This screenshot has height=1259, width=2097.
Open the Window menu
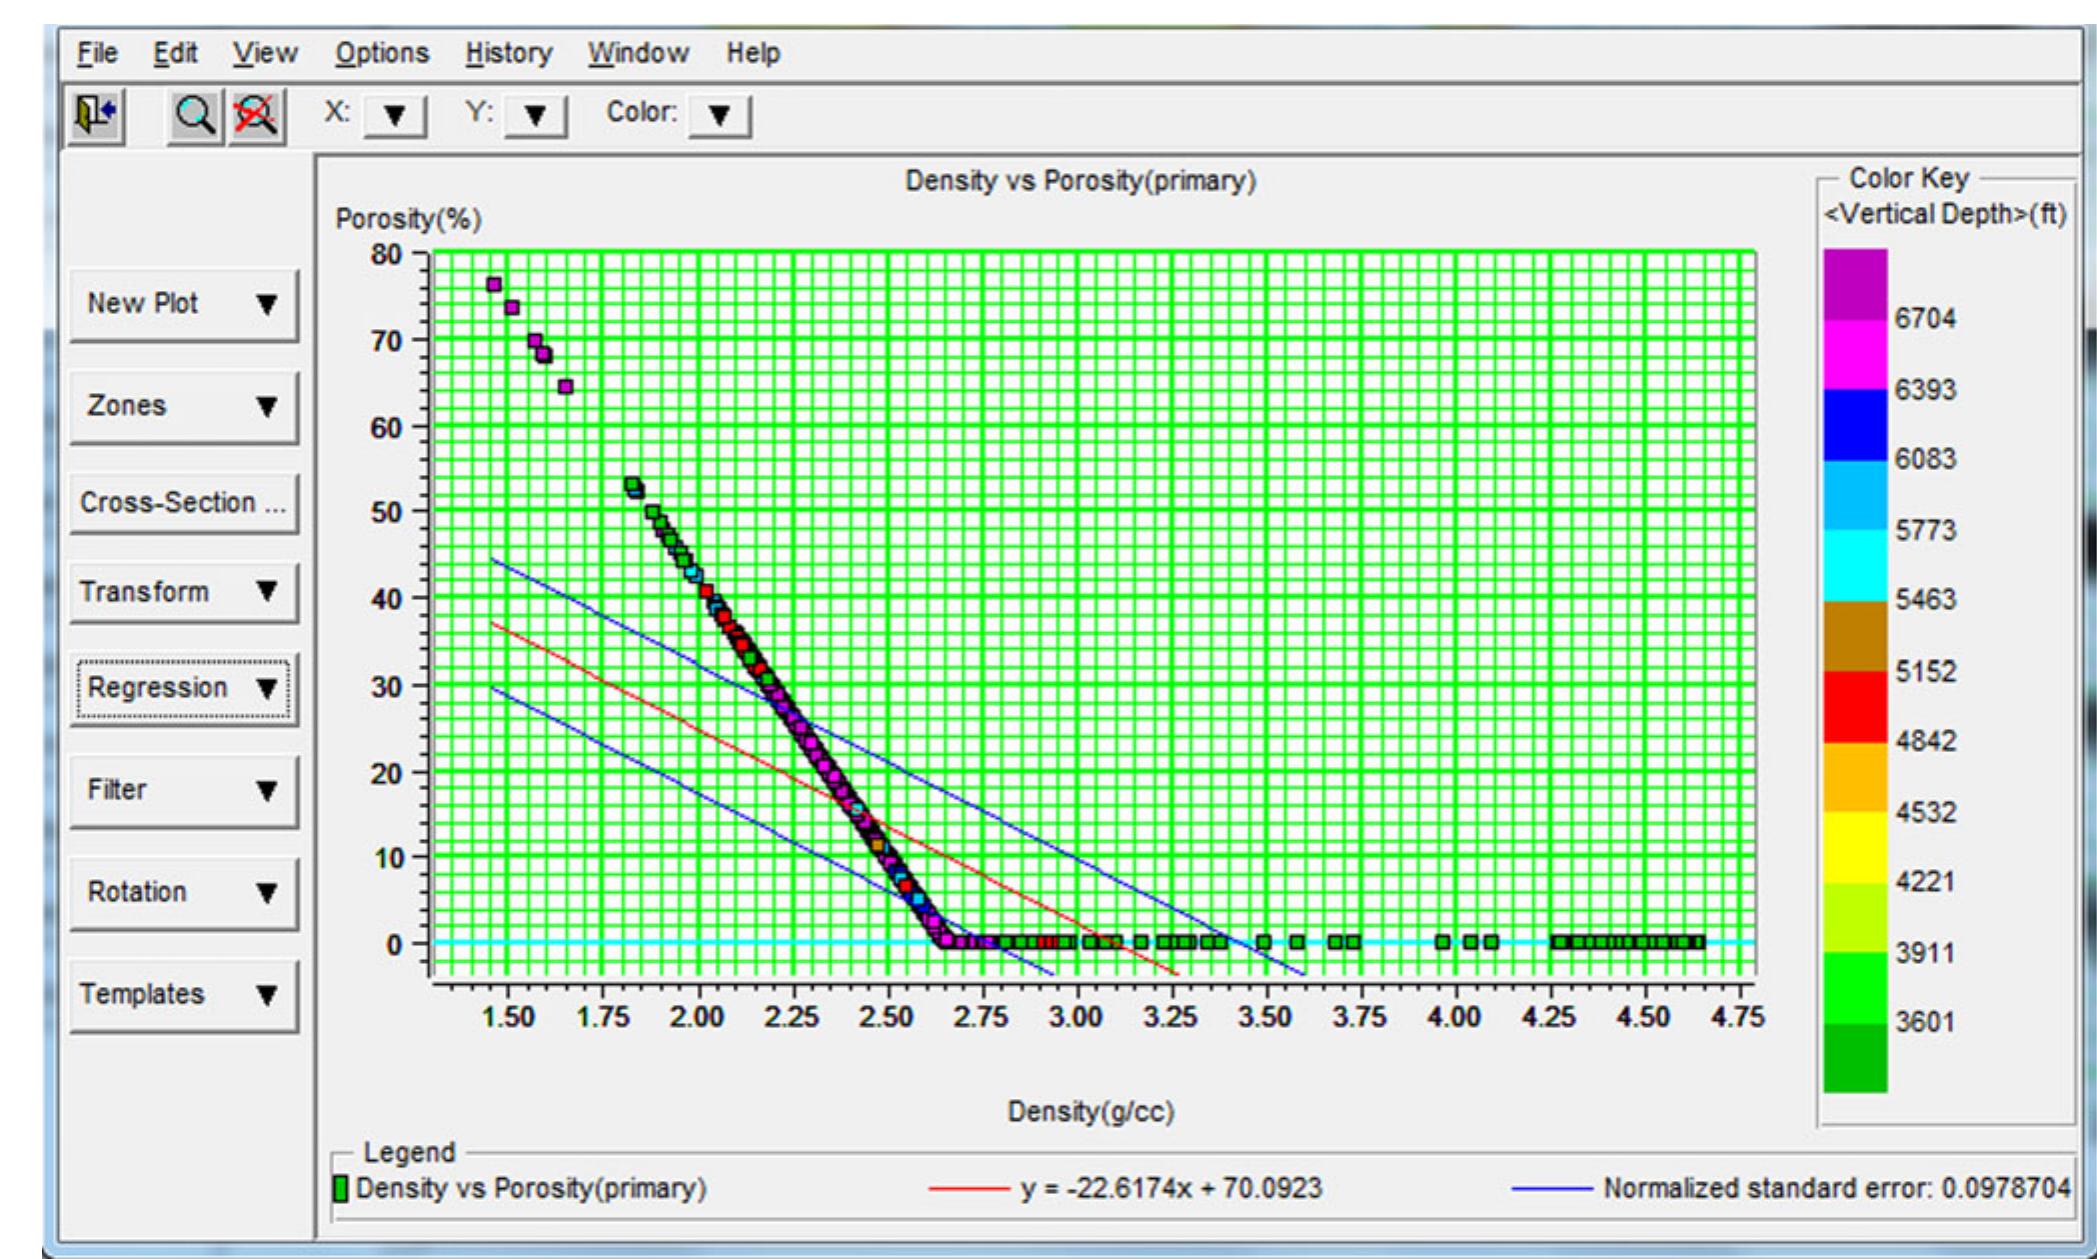[640, 54]
